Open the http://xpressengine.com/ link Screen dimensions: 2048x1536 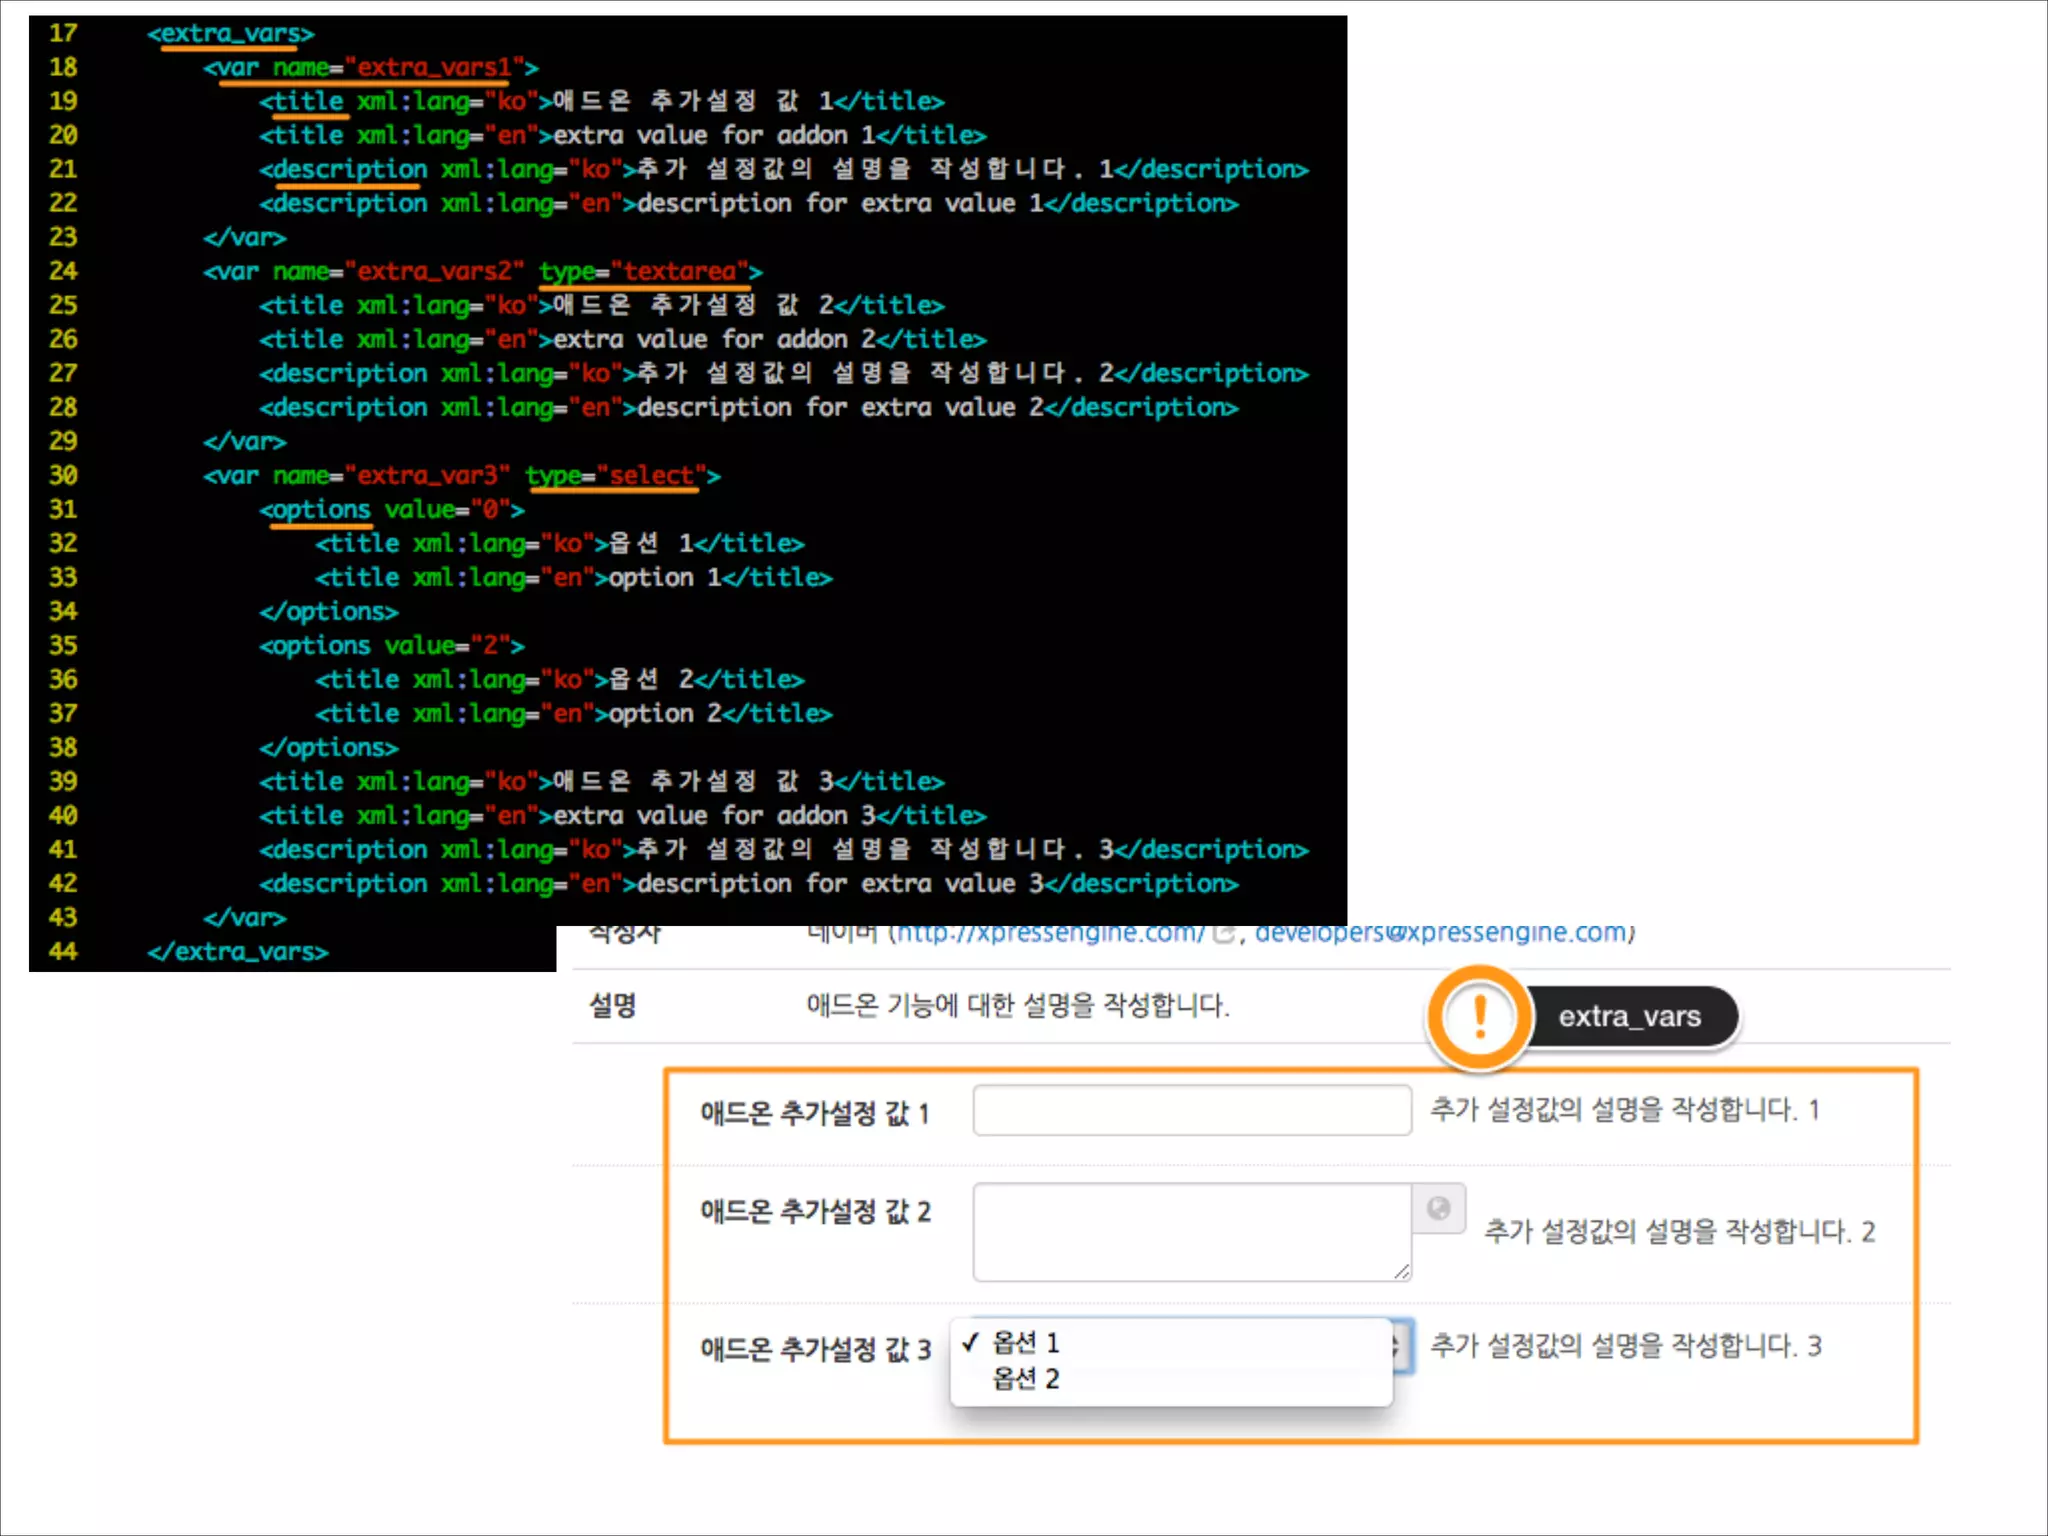coord(1050,933)
